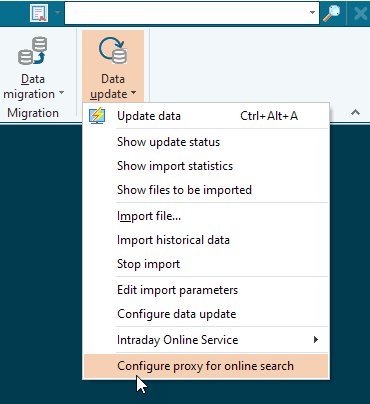Screen dimensions: 370x404
Task: Click inside the search input field
Action: click(186, 13)
